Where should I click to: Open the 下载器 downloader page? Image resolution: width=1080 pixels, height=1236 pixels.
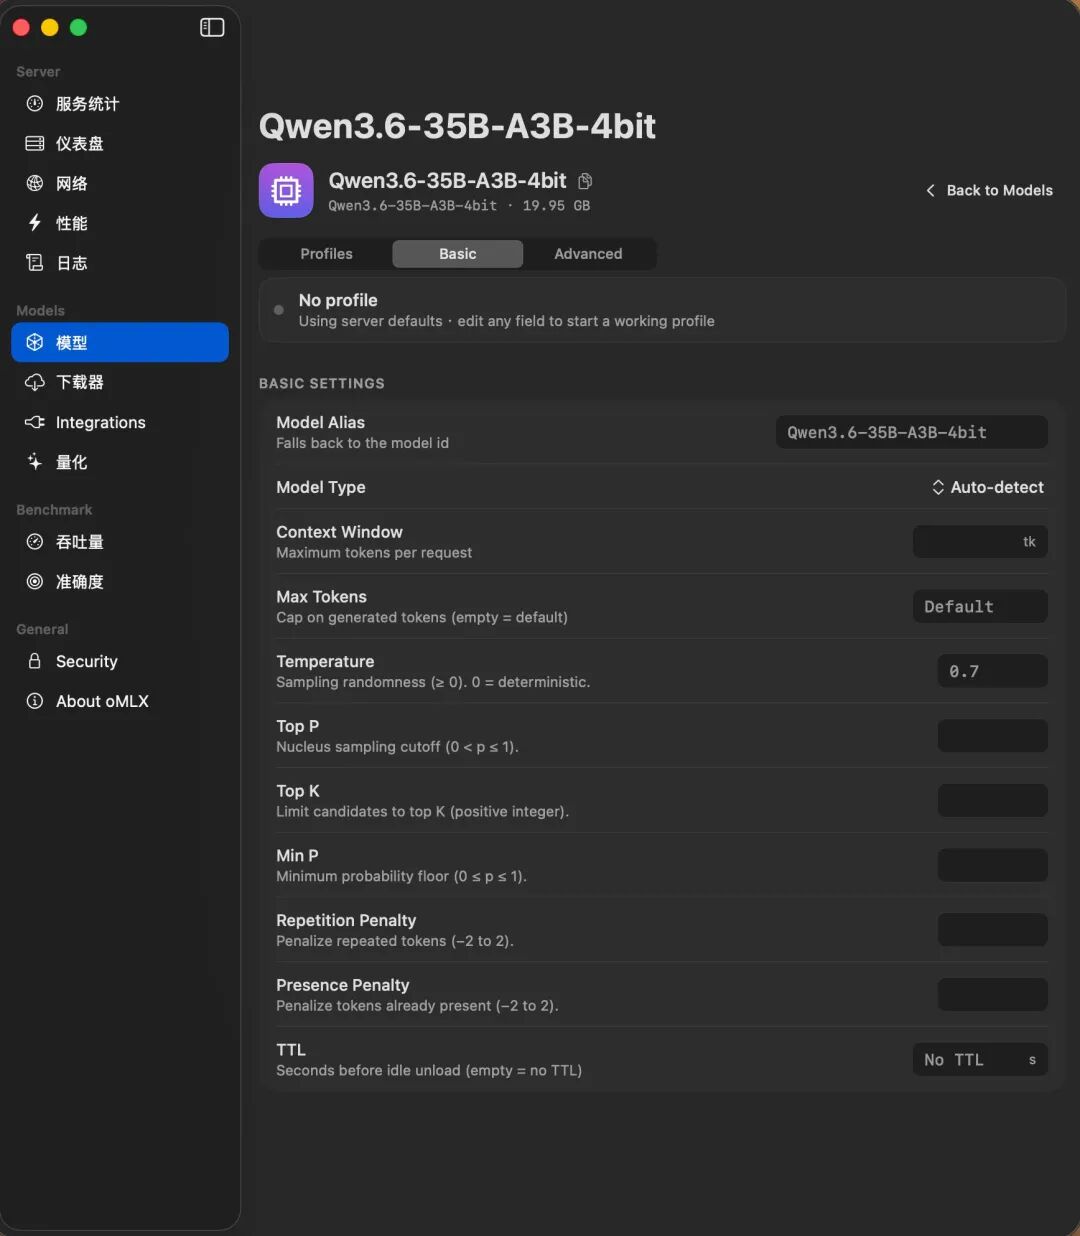click(120, 383)
